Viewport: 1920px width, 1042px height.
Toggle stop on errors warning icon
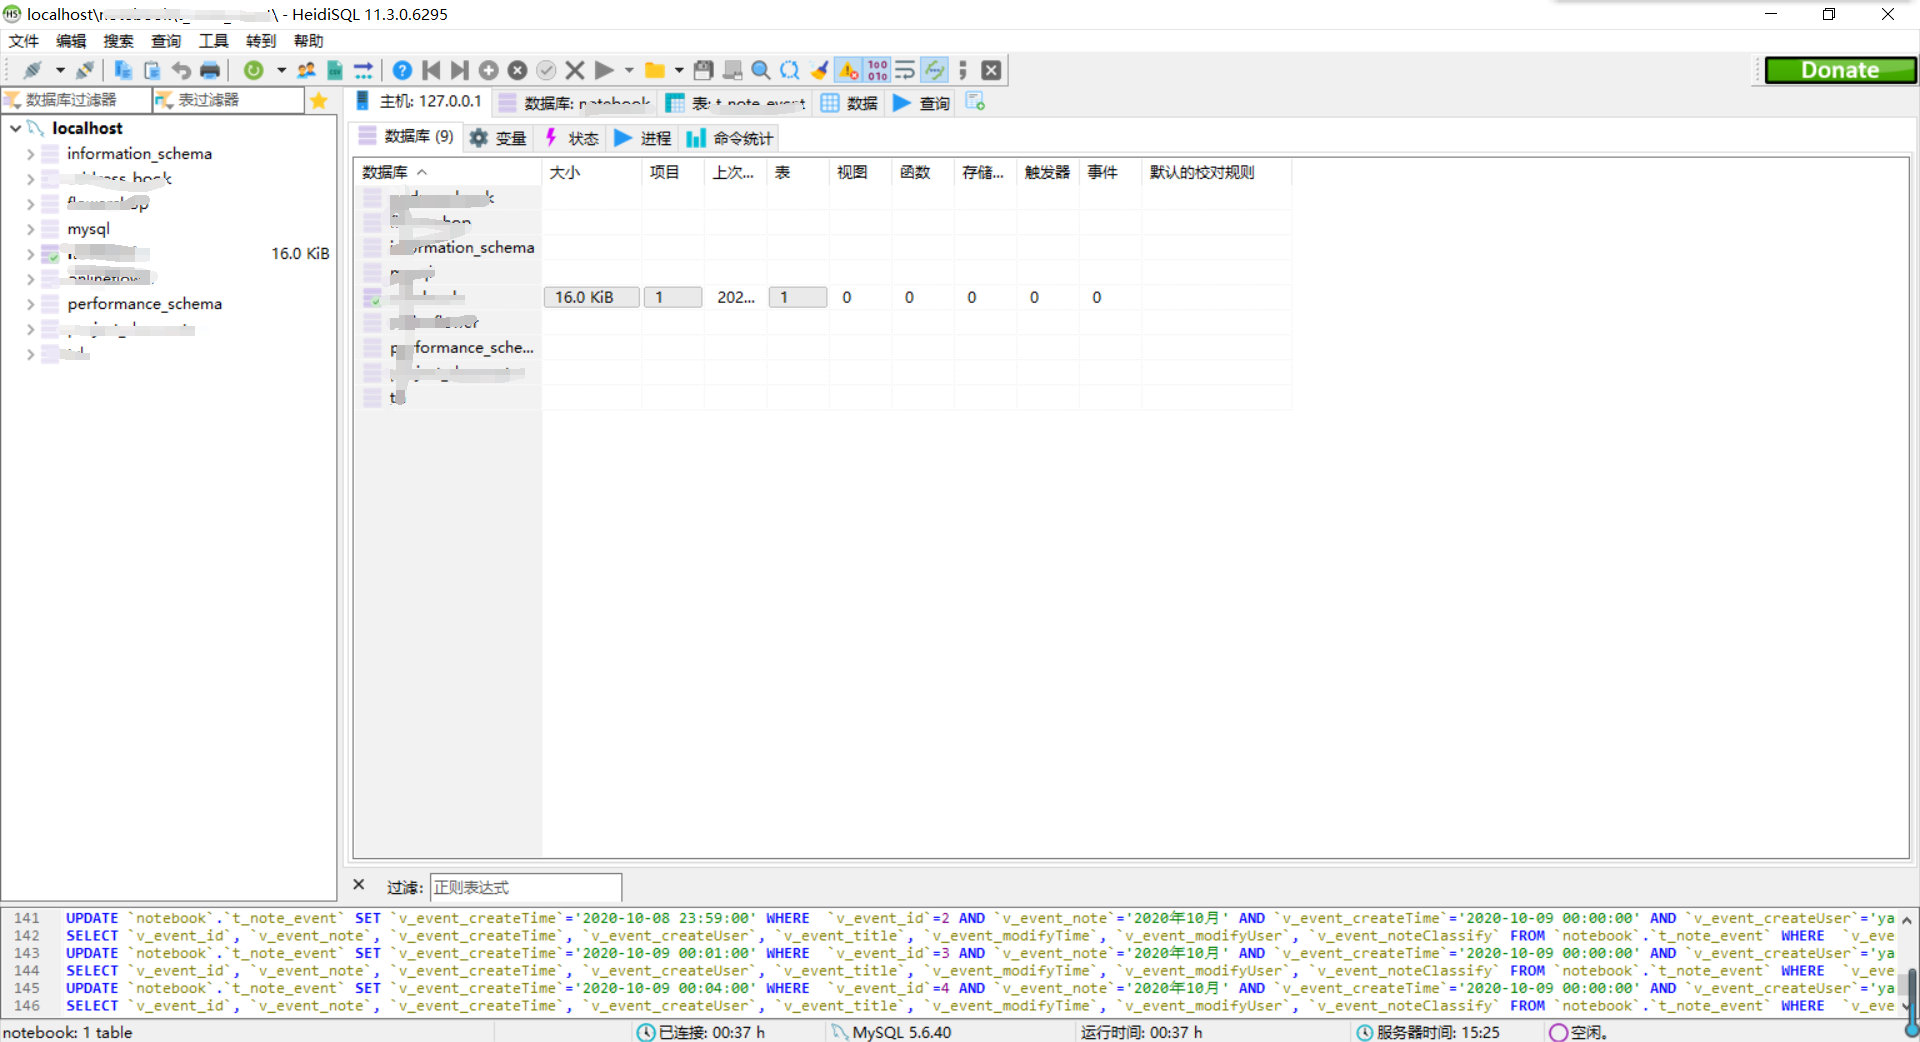[x=848, y=70]
